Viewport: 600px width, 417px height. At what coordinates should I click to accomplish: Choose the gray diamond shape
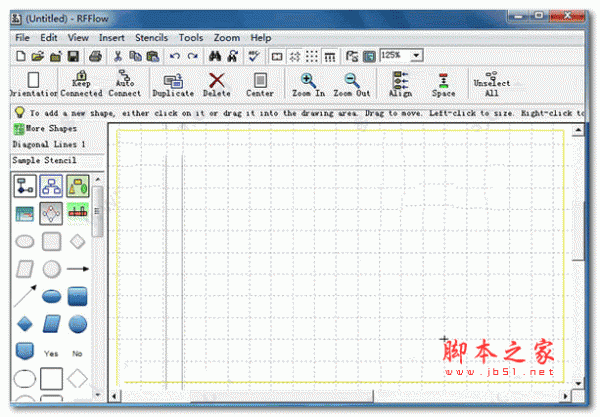pyautogui.click(x=78, y=242)
